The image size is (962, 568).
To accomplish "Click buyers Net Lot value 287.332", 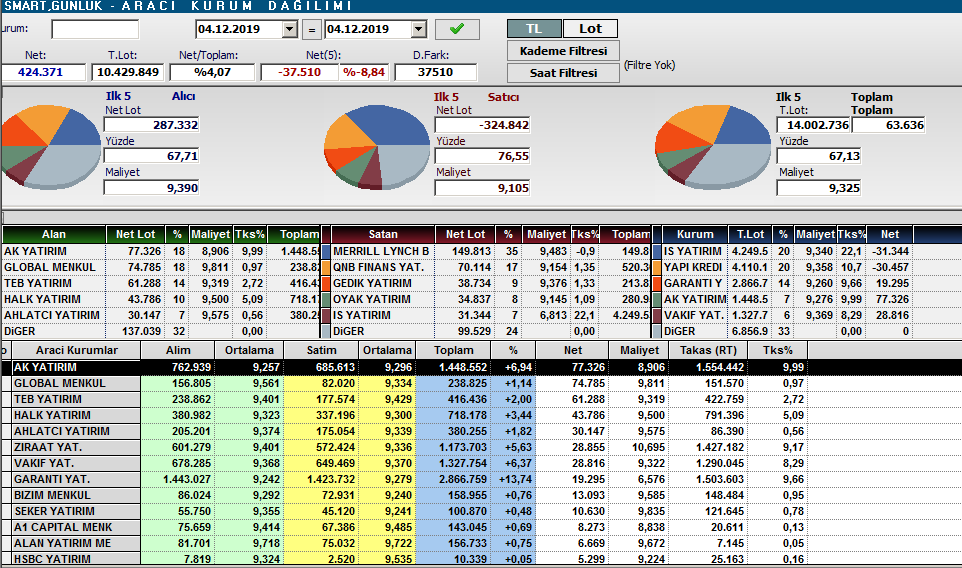I will [x=152, y=125].
